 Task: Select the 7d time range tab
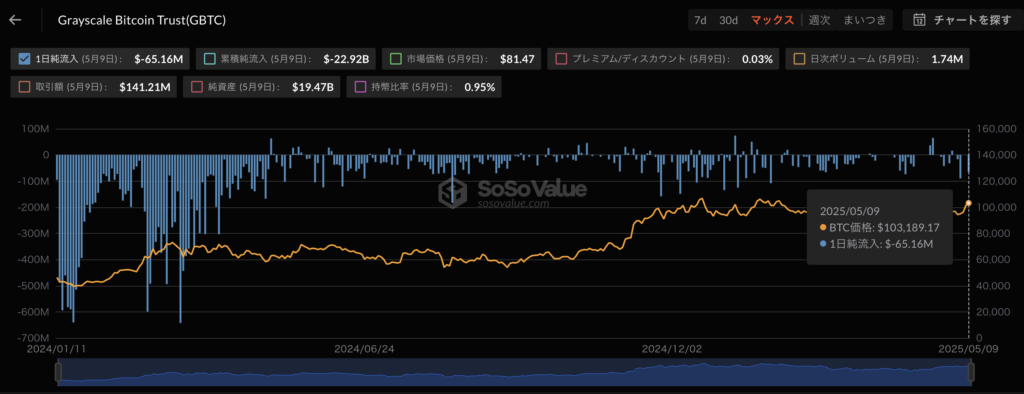700,20
